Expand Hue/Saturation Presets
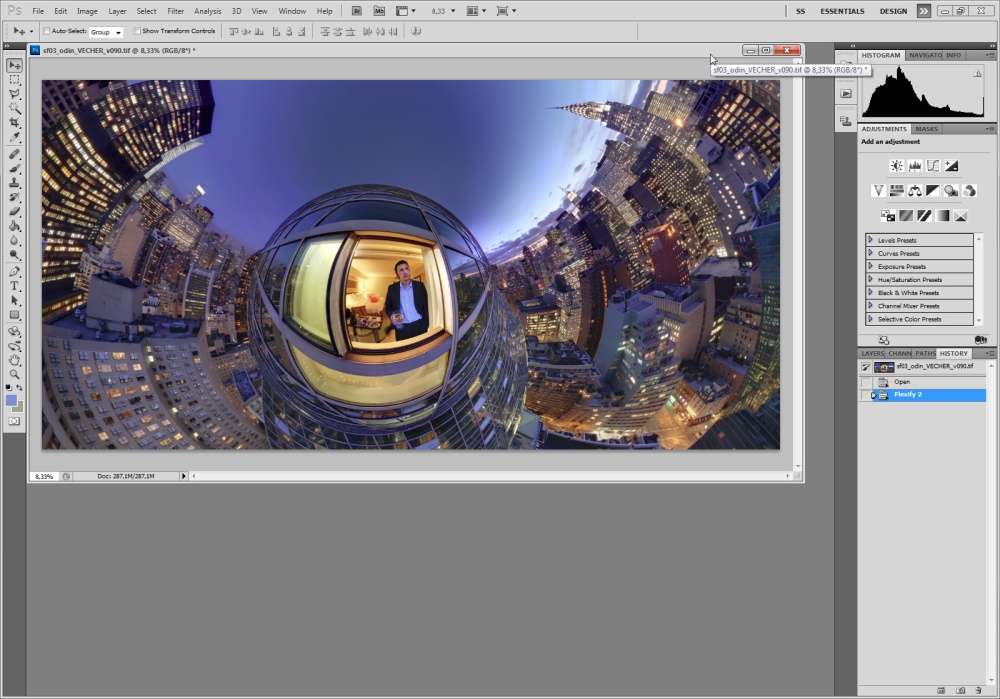Screen dimensions: 1000x699 point(871,280)
